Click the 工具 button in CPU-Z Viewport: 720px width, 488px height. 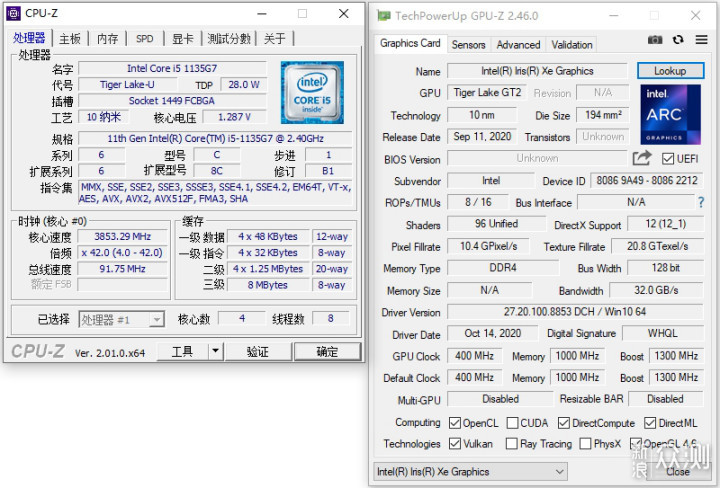pyautogui.click(x=182, y=352)
